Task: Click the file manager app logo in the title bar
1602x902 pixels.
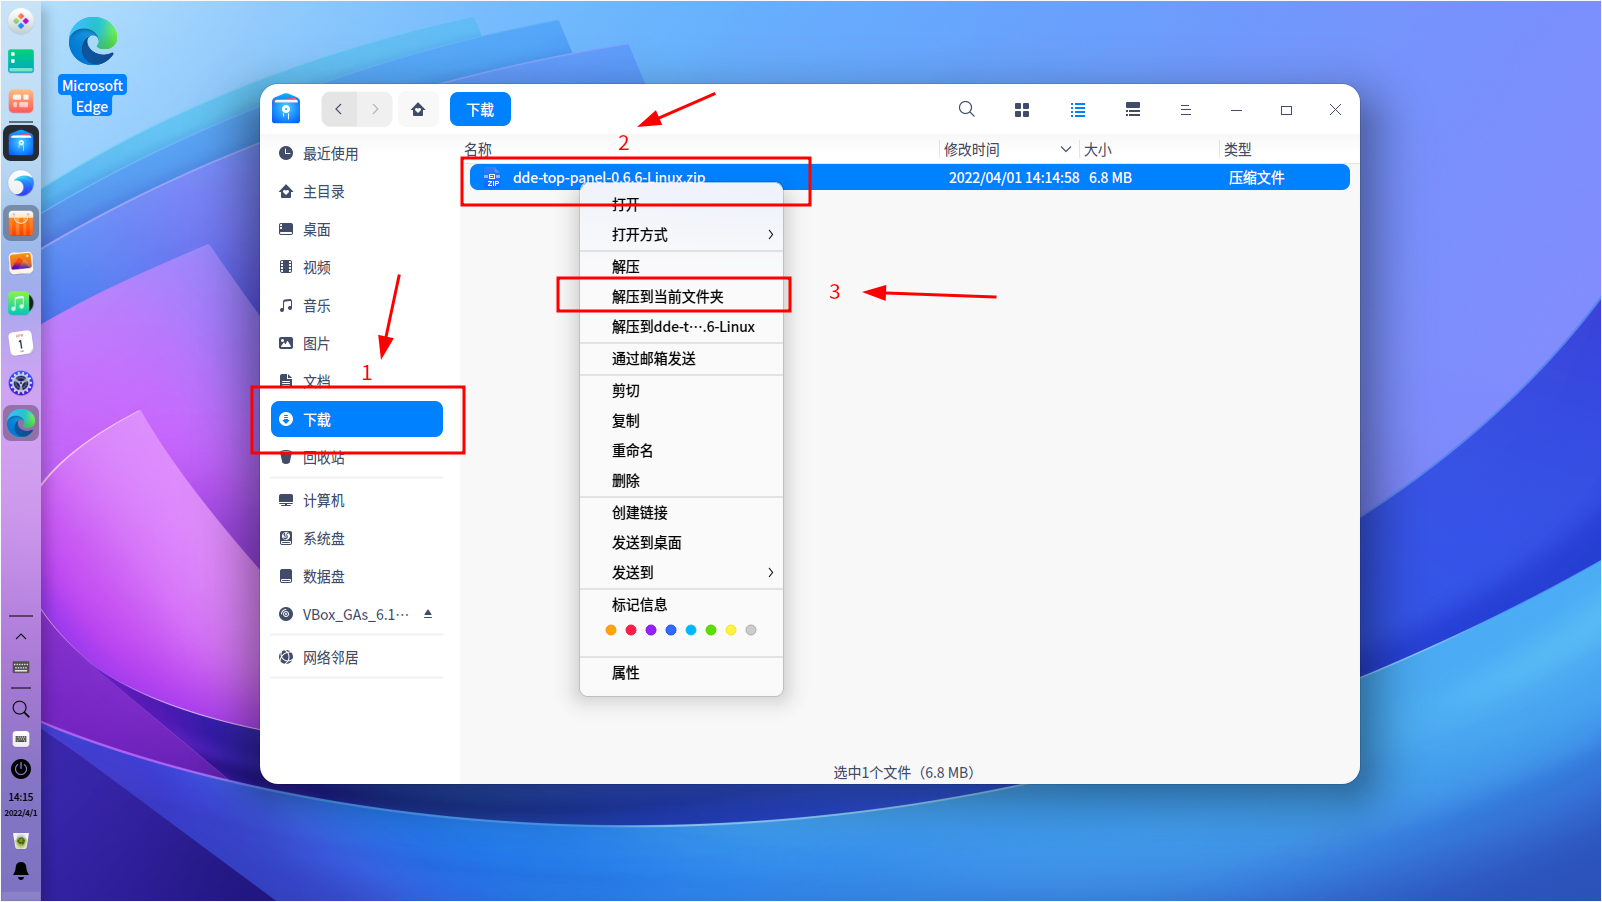Action: [x=286, y=109]
